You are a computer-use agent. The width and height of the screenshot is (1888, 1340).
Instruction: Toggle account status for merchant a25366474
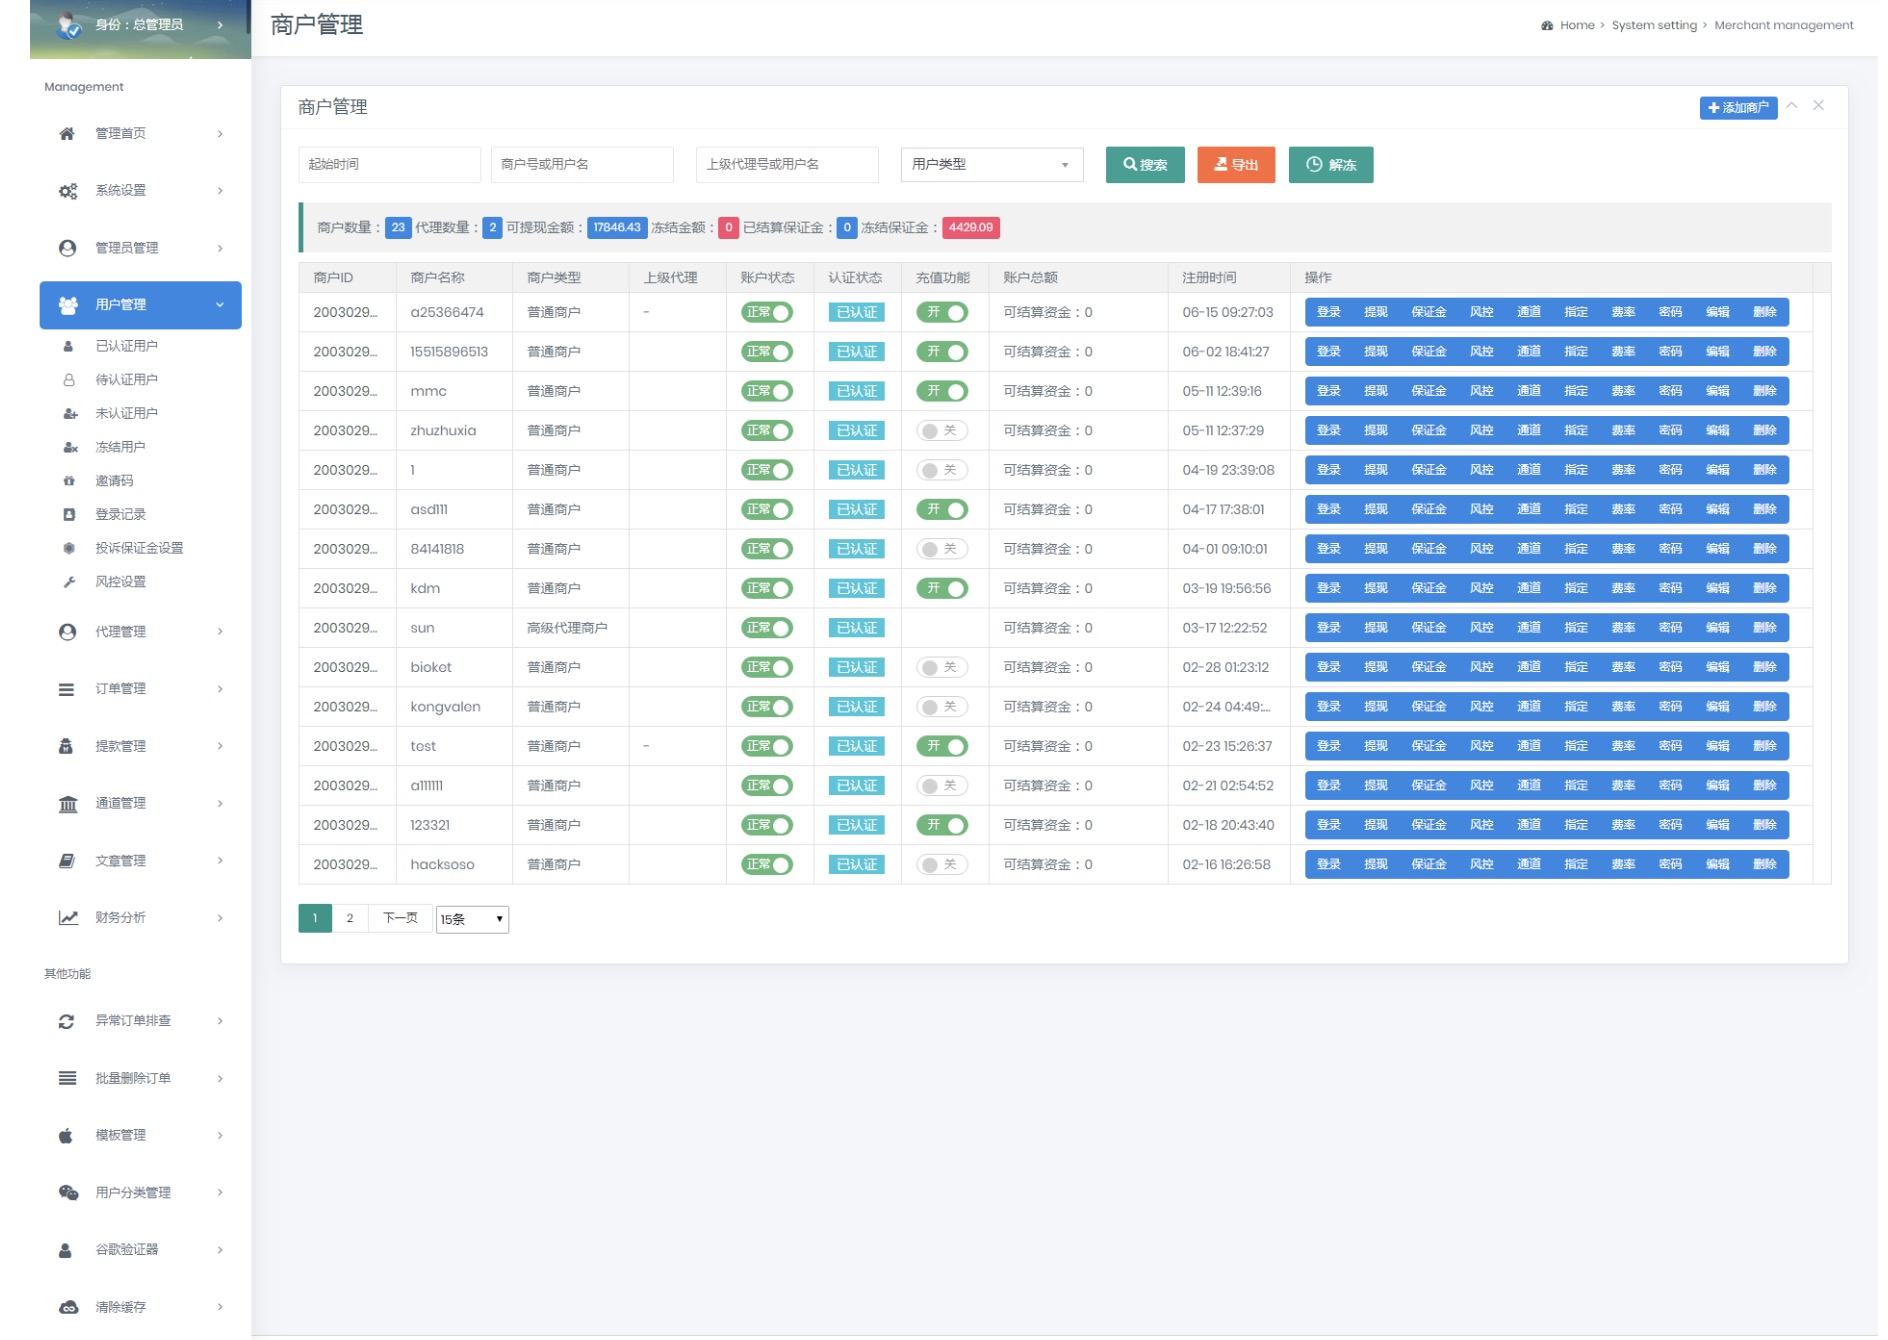[x=767, y=312]
